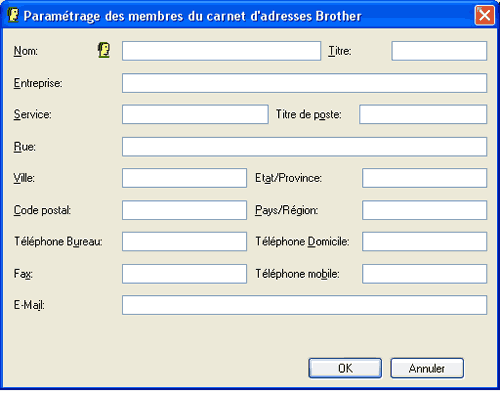Image resolution: width=500 pixels, height=394 pixels.
Task: Click the 'Titre:' label text
Action: [340, 51]
